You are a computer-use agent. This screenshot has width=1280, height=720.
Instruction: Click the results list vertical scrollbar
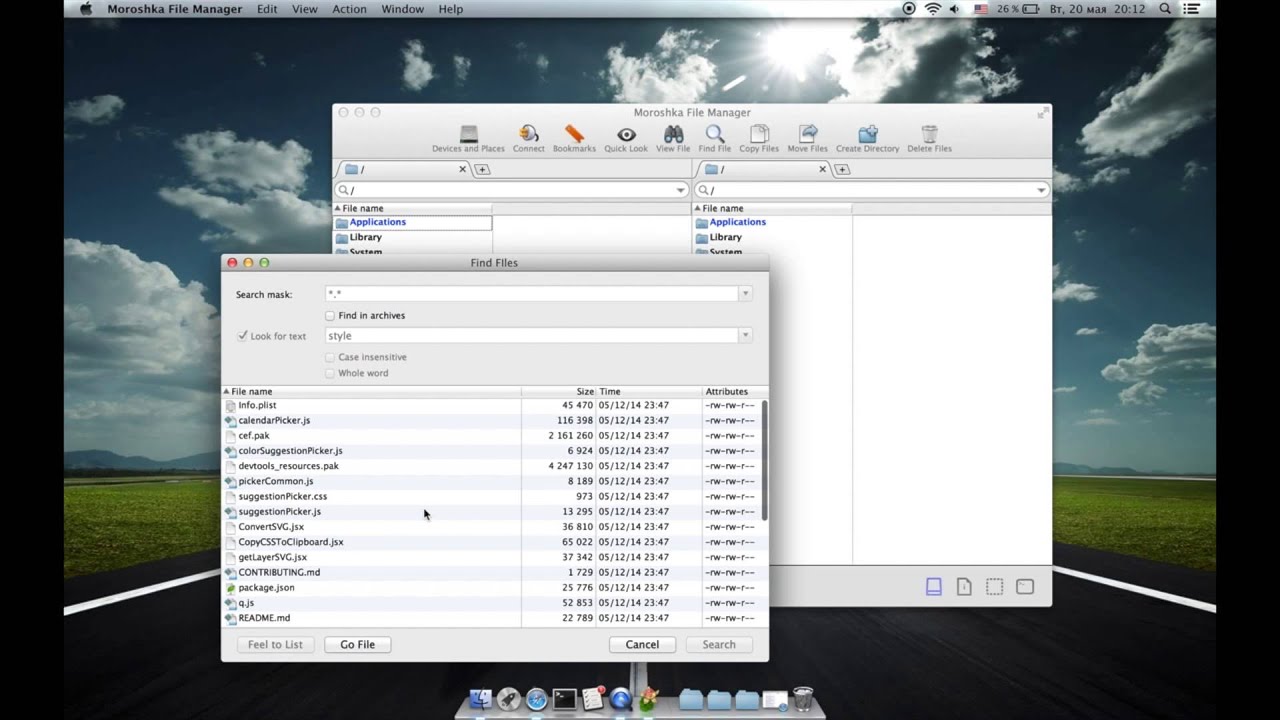point(765,460)
